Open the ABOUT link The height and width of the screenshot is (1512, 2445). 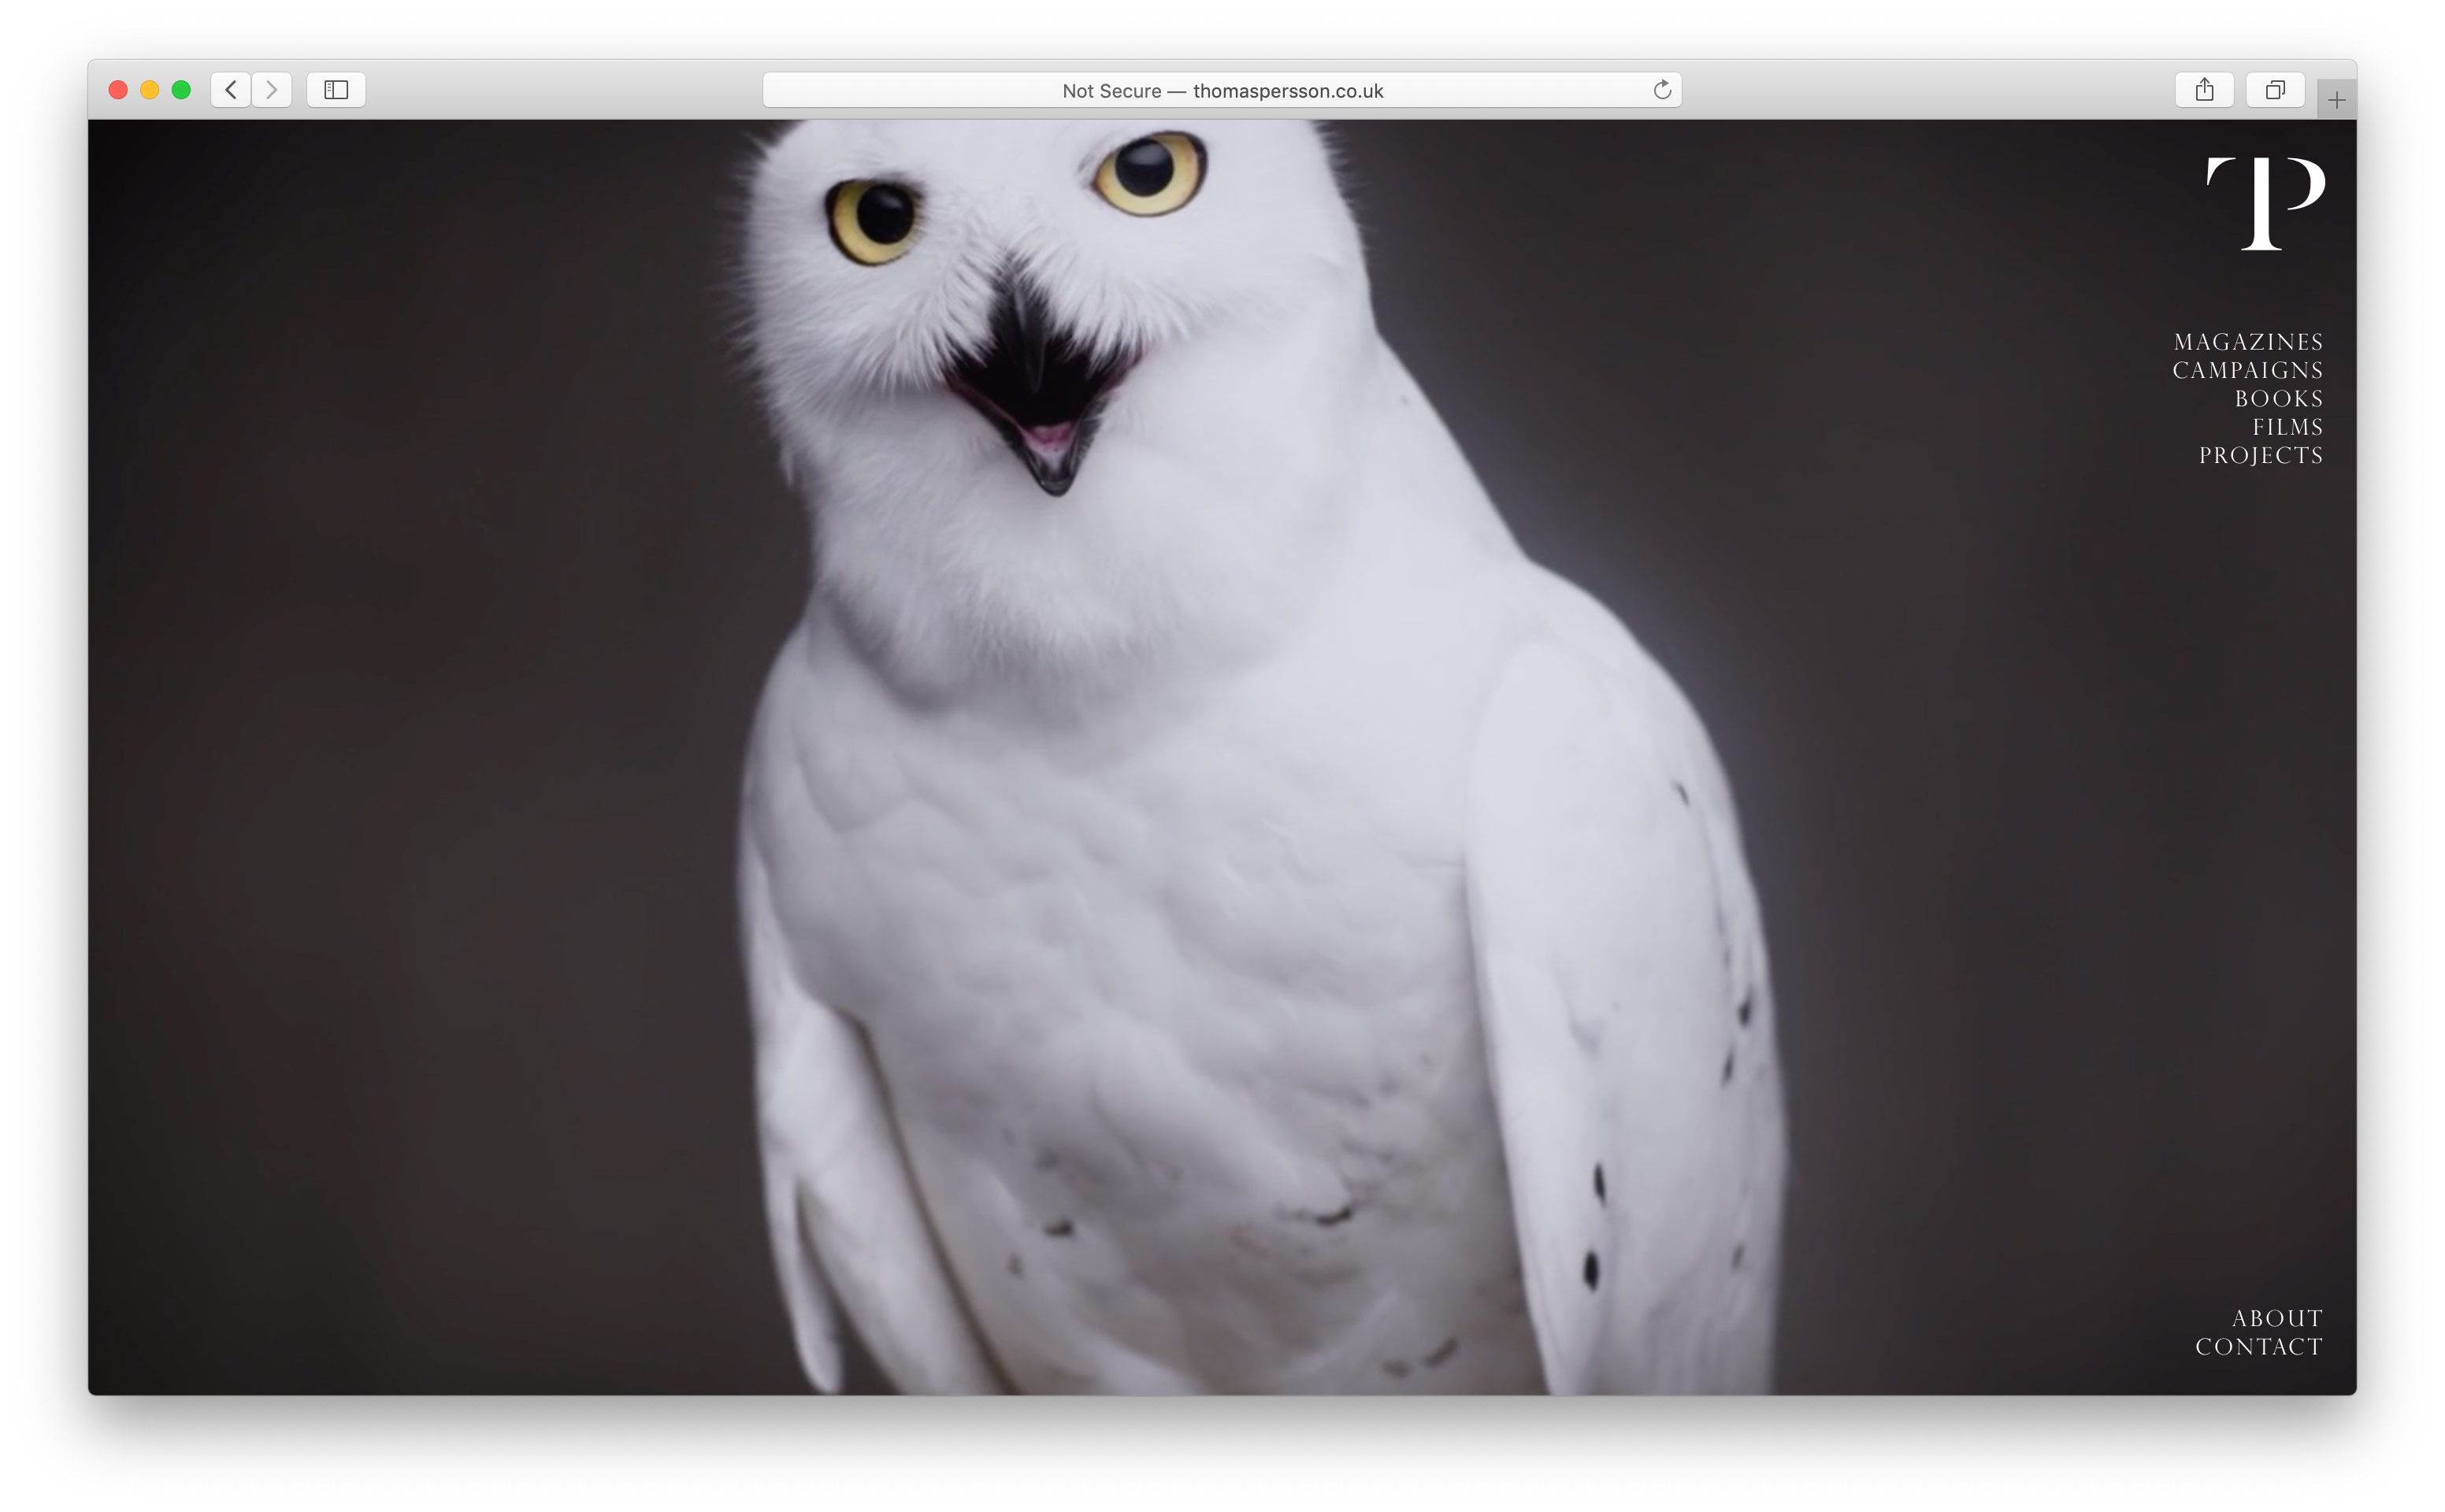(x=2276, y=1318)
